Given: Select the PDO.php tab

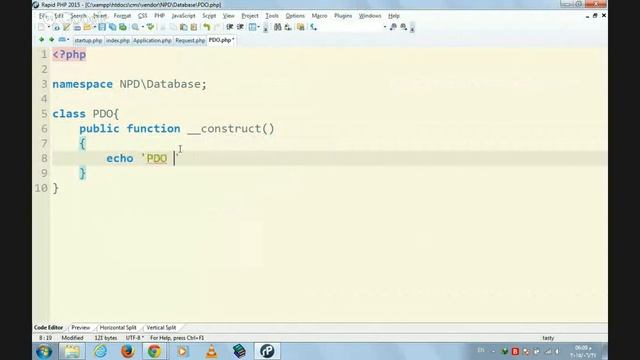Looking at the screenshot, I should (221, 40).
